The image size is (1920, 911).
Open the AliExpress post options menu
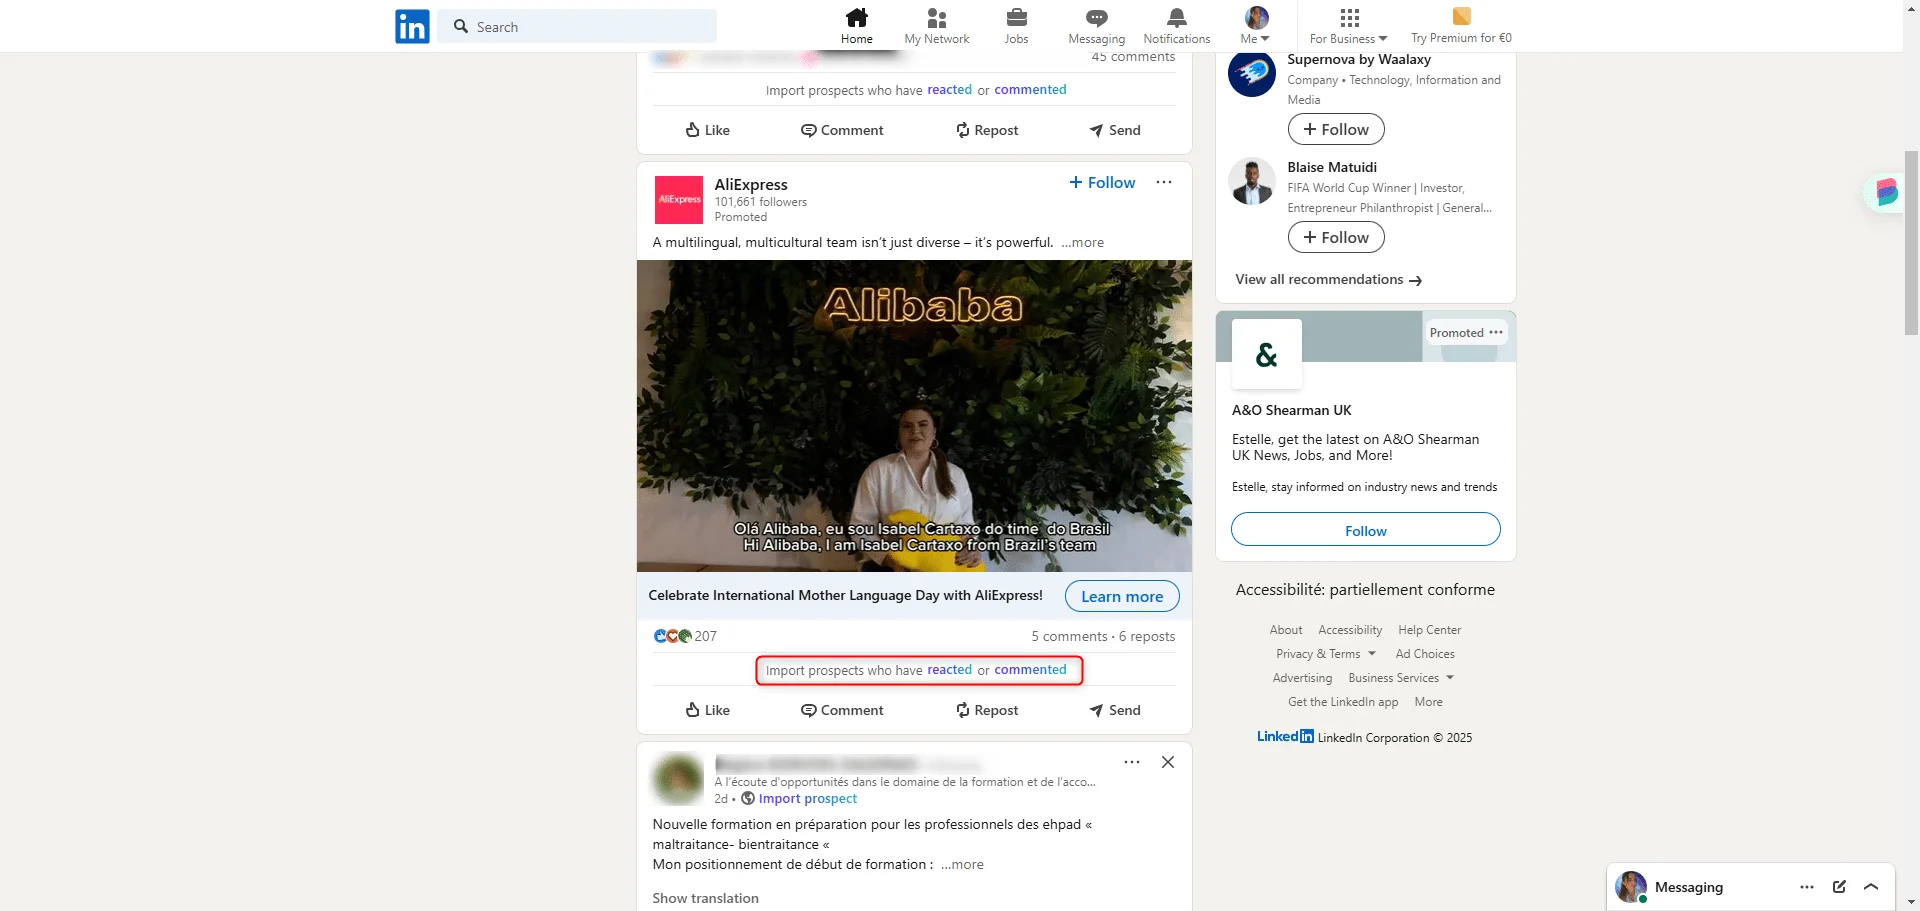(x=1164, y=182)
